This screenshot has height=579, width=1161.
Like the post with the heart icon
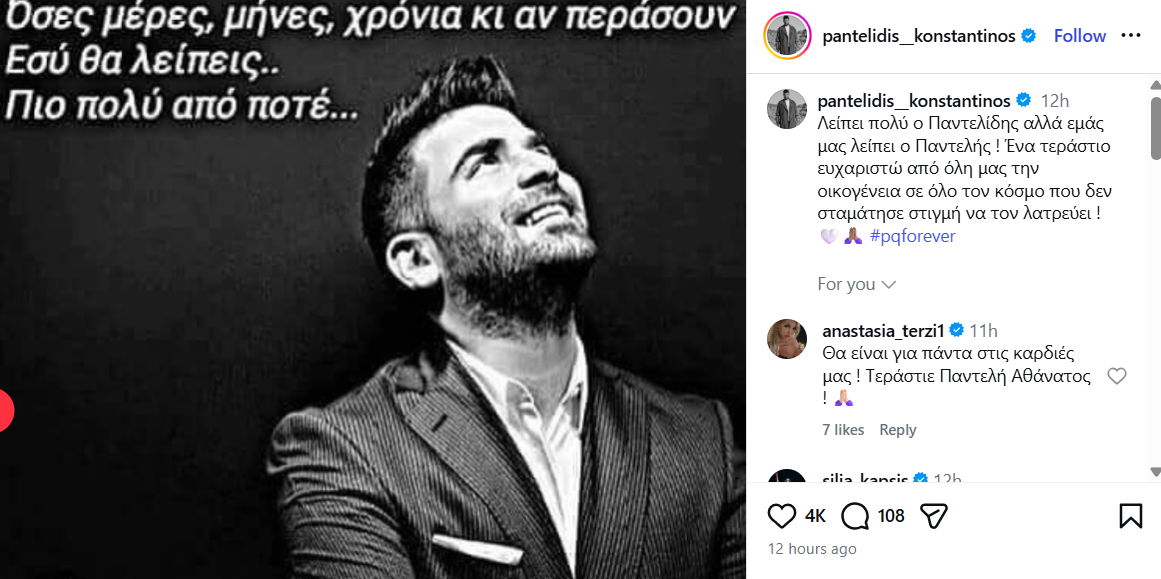782,516
